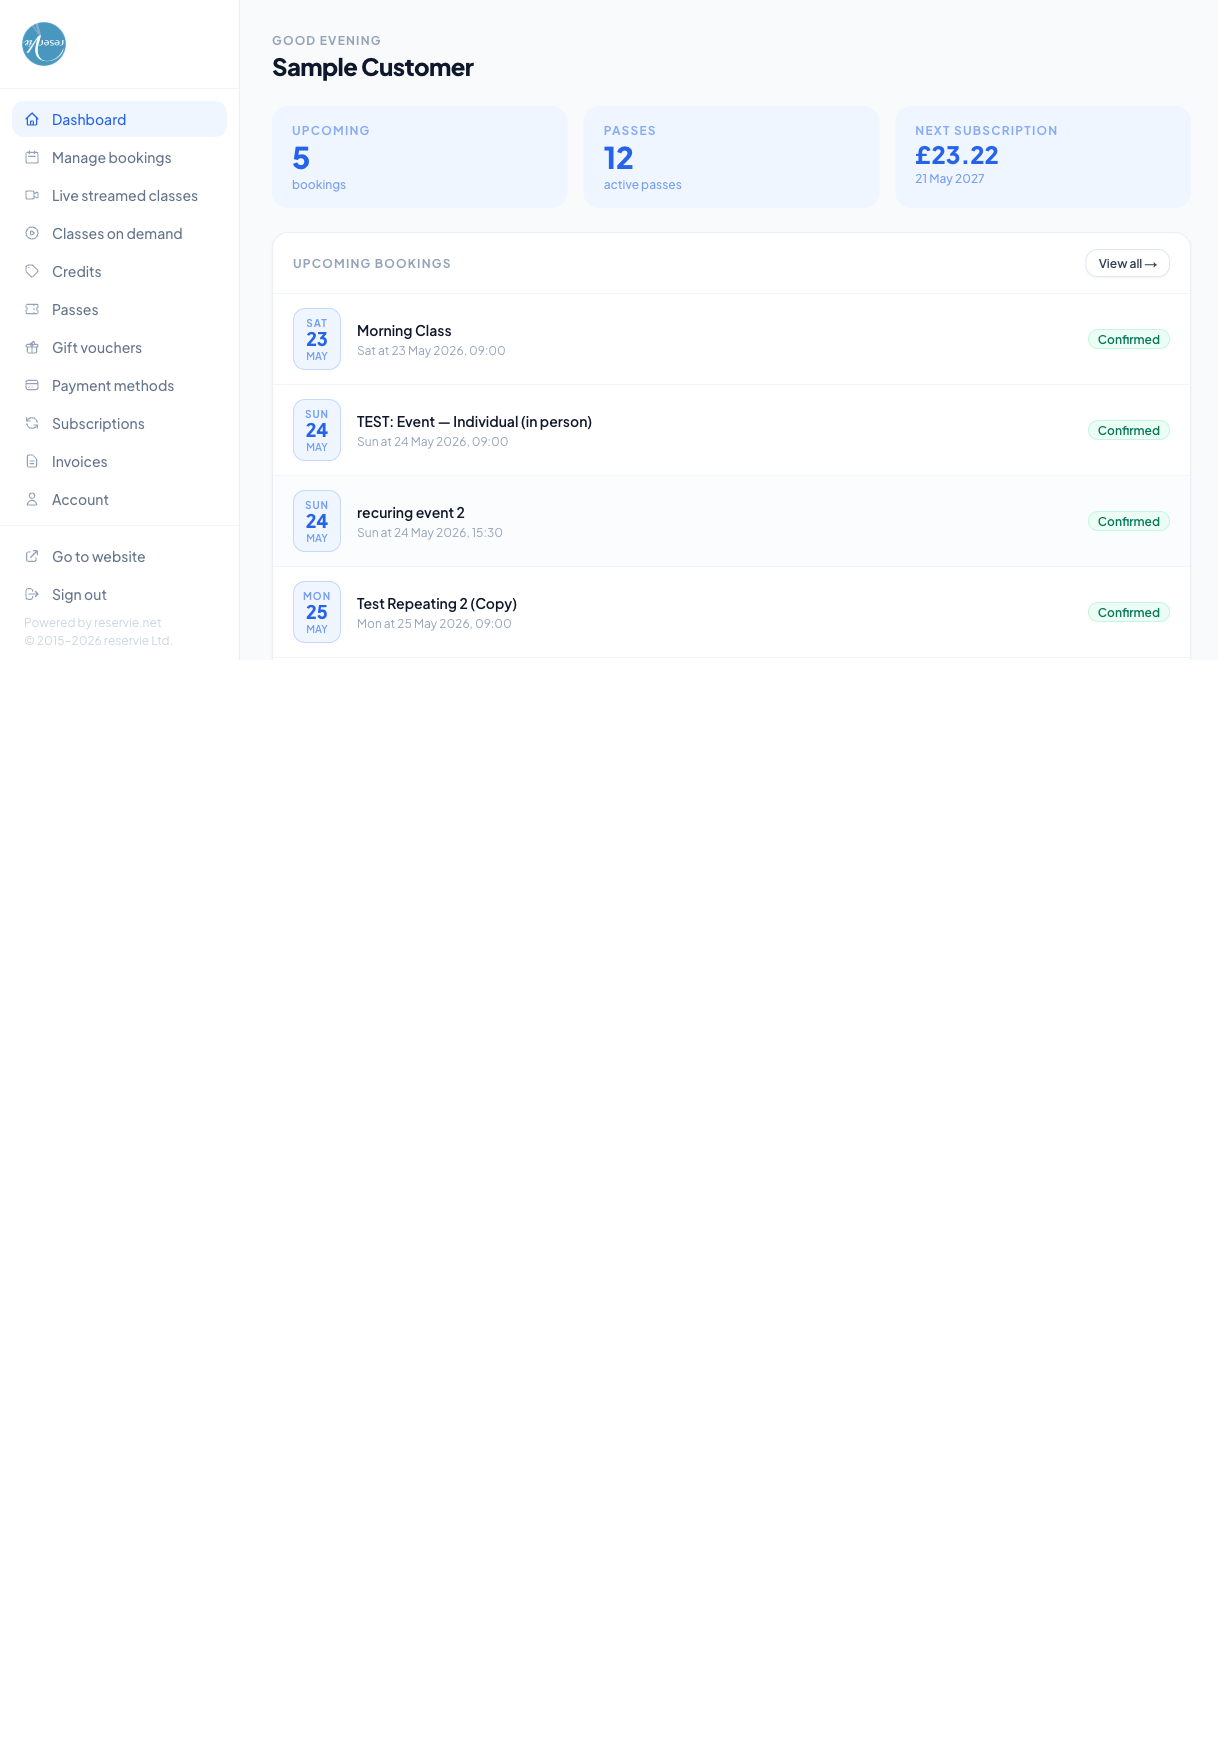
Task: Click the Confirmed badge for TEST: Event
Action: [1129, 430]
